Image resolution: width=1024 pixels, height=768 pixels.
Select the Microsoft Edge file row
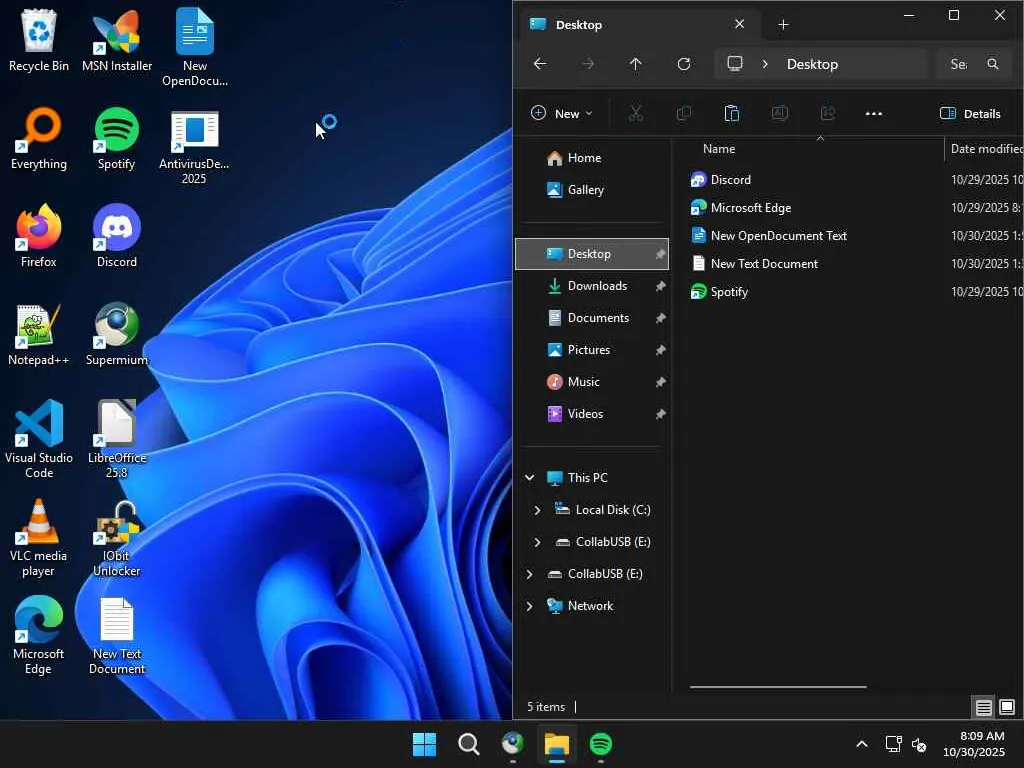[856, 208]
